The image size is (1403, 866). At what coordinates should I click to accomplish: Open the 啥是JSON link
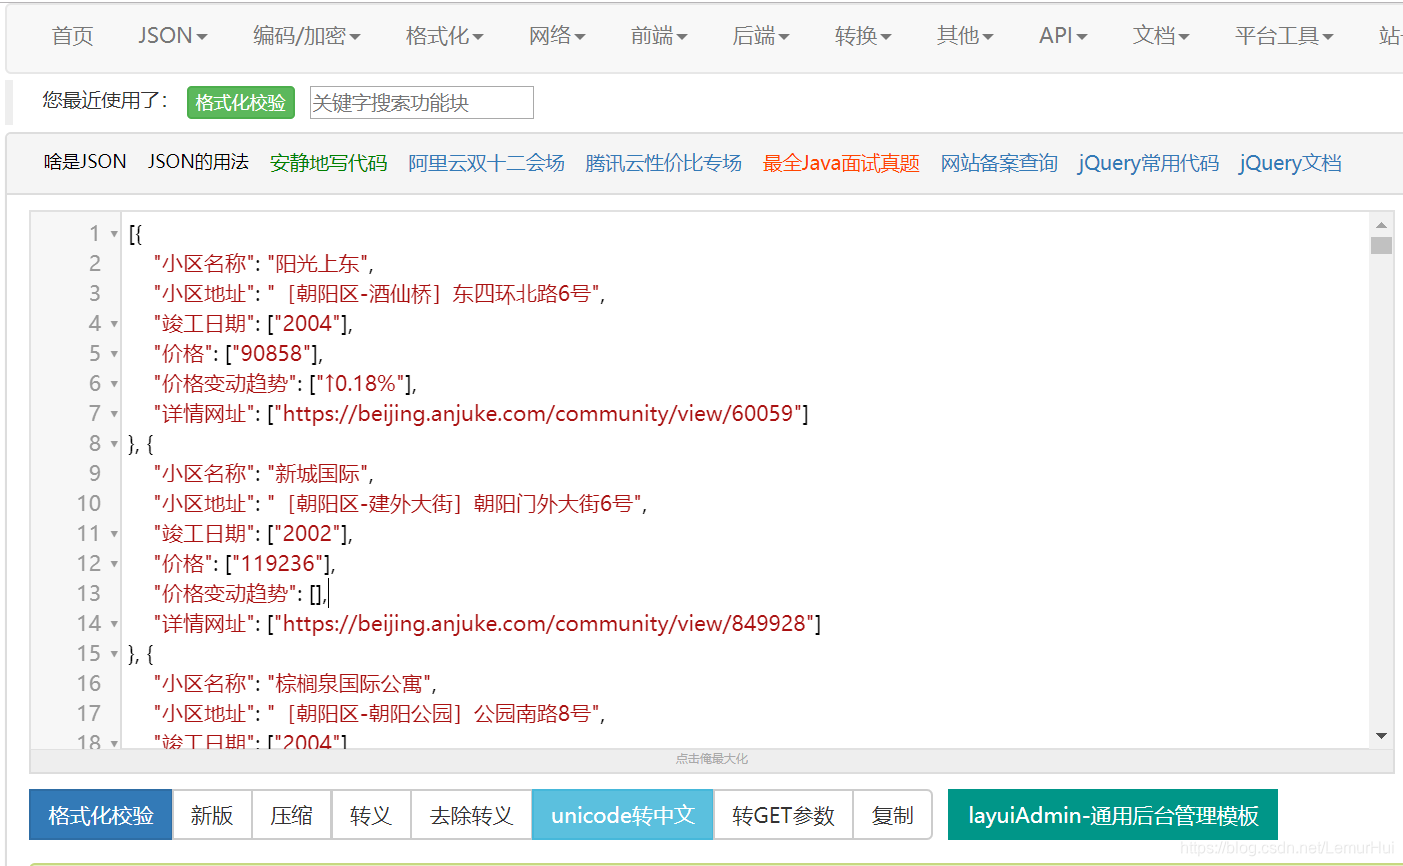click(85, 162)
